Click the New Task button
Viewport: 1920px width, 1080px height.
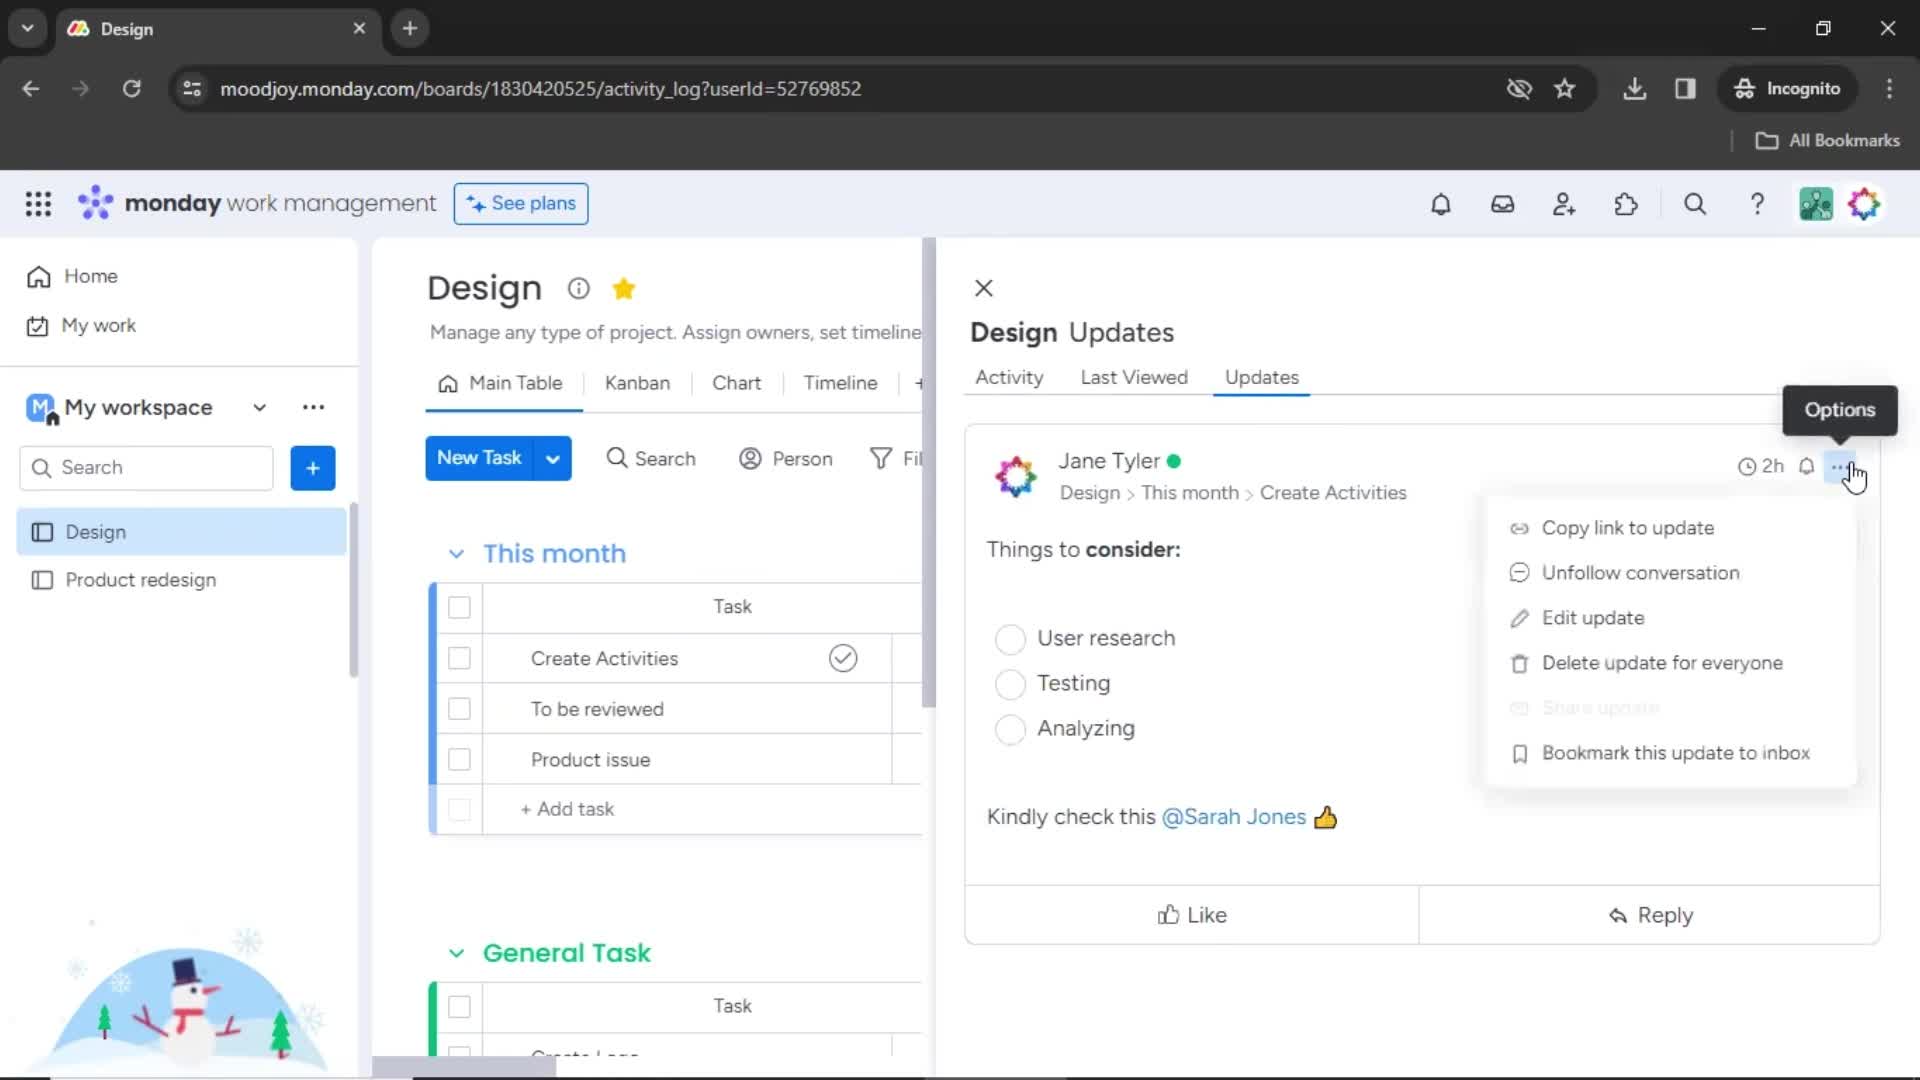click(x=479, y=458)
